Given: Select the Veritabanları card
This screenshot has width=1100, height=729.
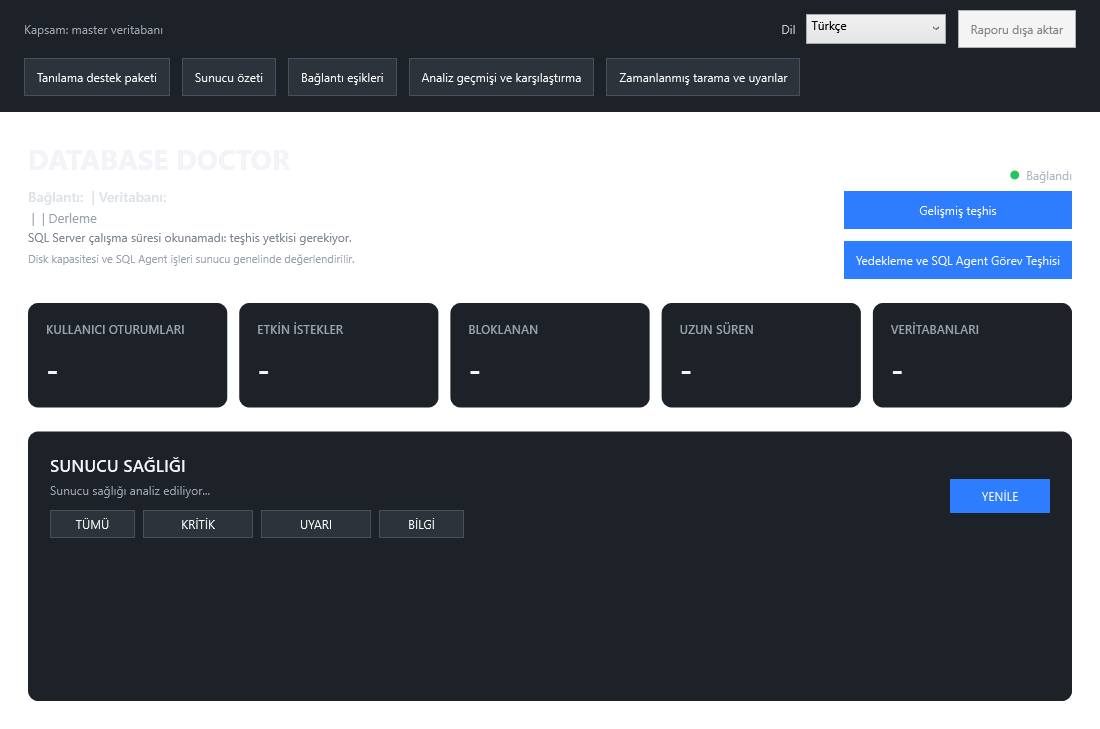Looking at the screenshot, I should tap(972, 355).
